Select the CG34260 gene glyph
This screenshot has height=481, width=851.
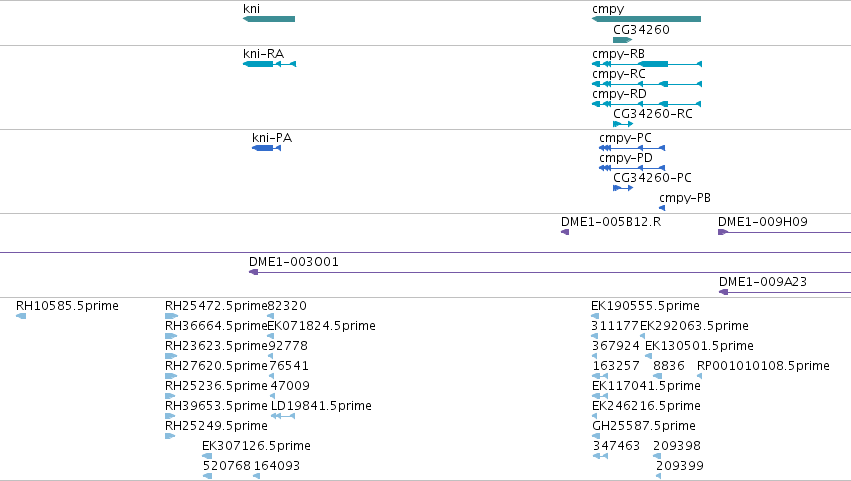click(x=623, y=40)
